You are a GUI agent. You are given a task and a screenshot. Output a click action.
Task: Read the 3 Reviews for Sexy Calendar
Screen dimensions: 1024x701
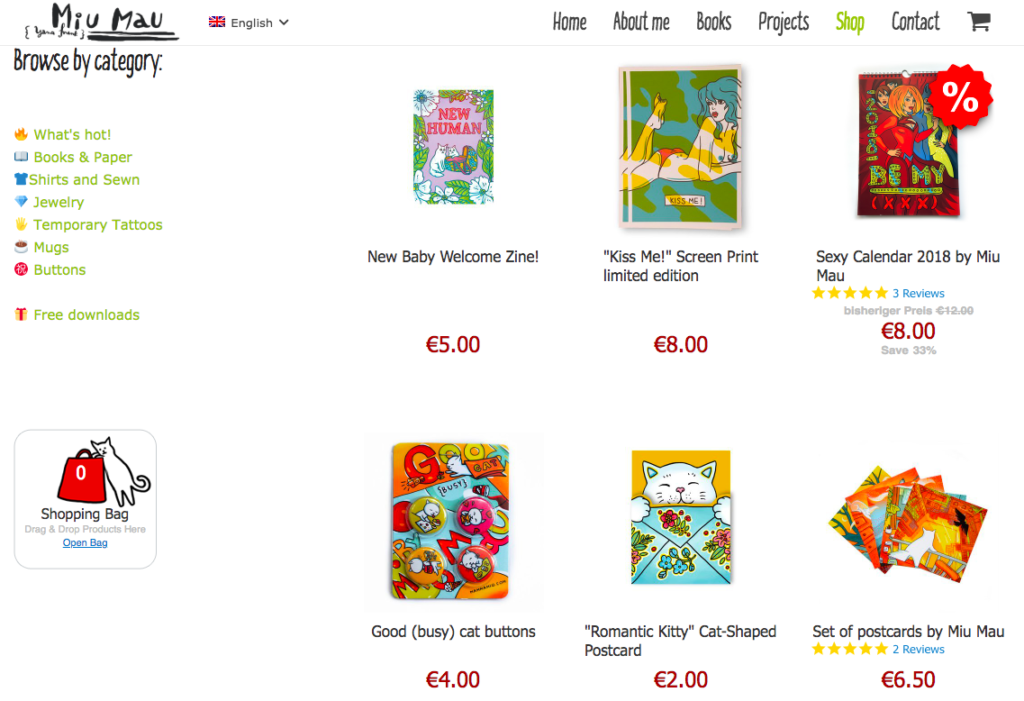[918, 293]
